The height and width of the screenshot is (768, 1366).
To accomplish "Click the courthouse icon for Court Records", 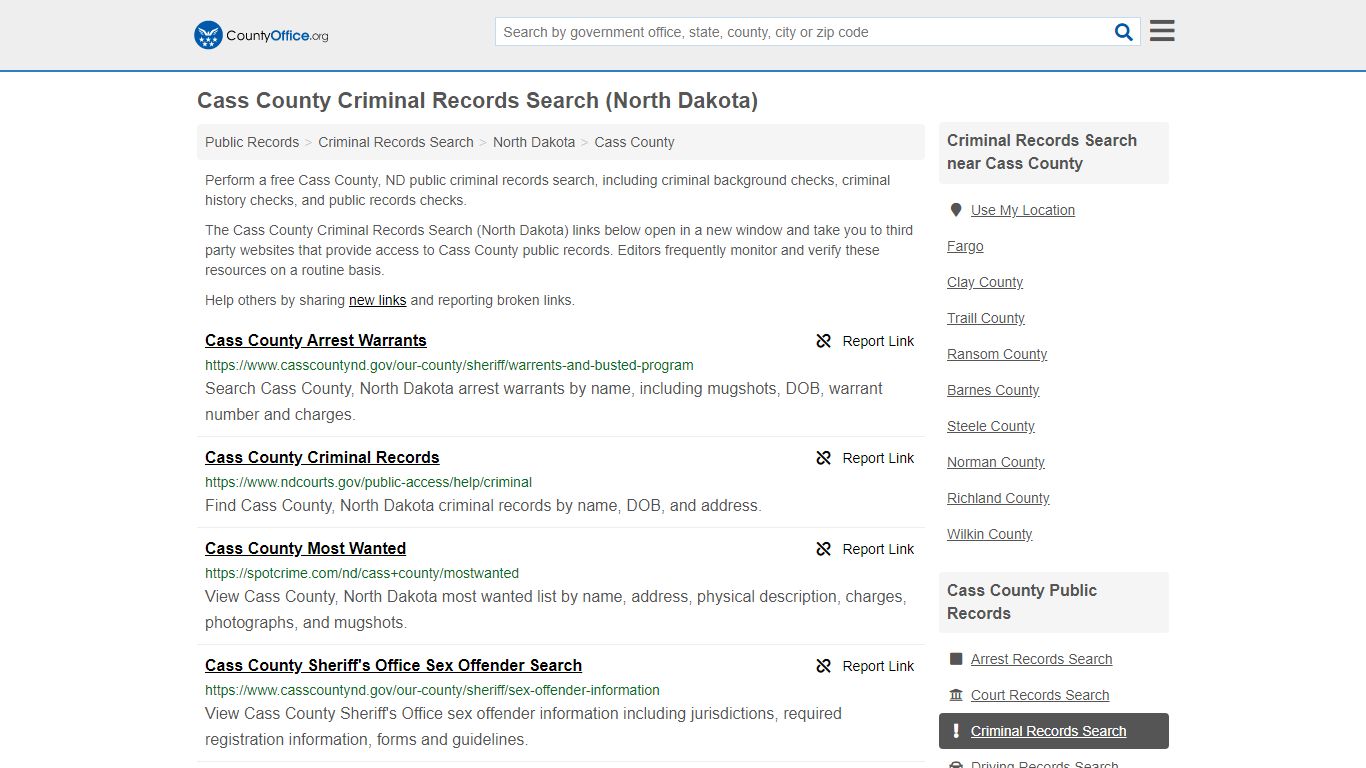I will pyautogui.click(x=956, y=695).
